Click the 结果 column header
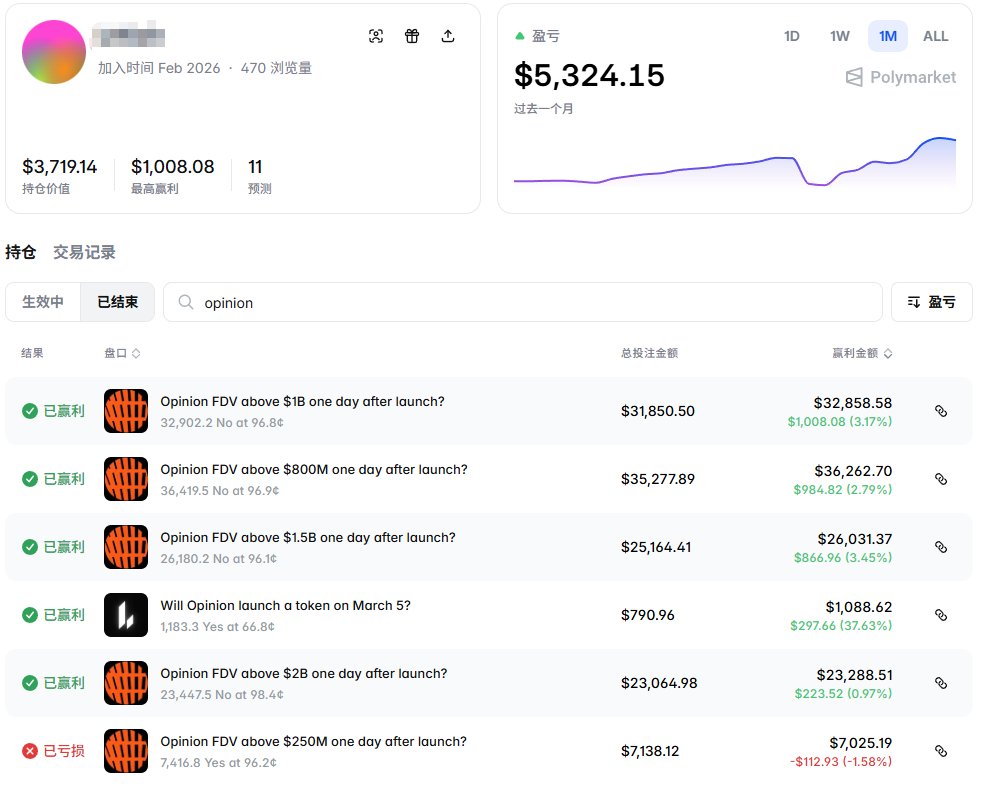 33,354
